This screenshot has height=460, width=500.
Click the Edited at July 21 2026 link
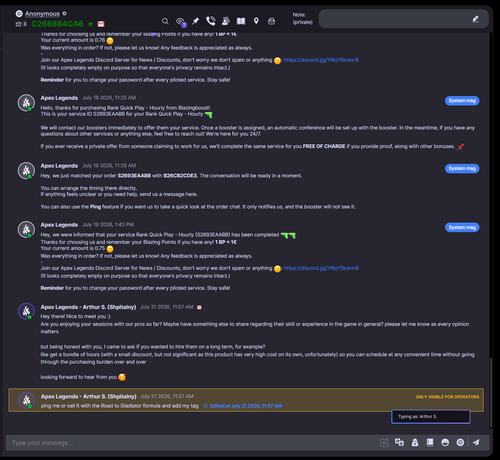246,406
